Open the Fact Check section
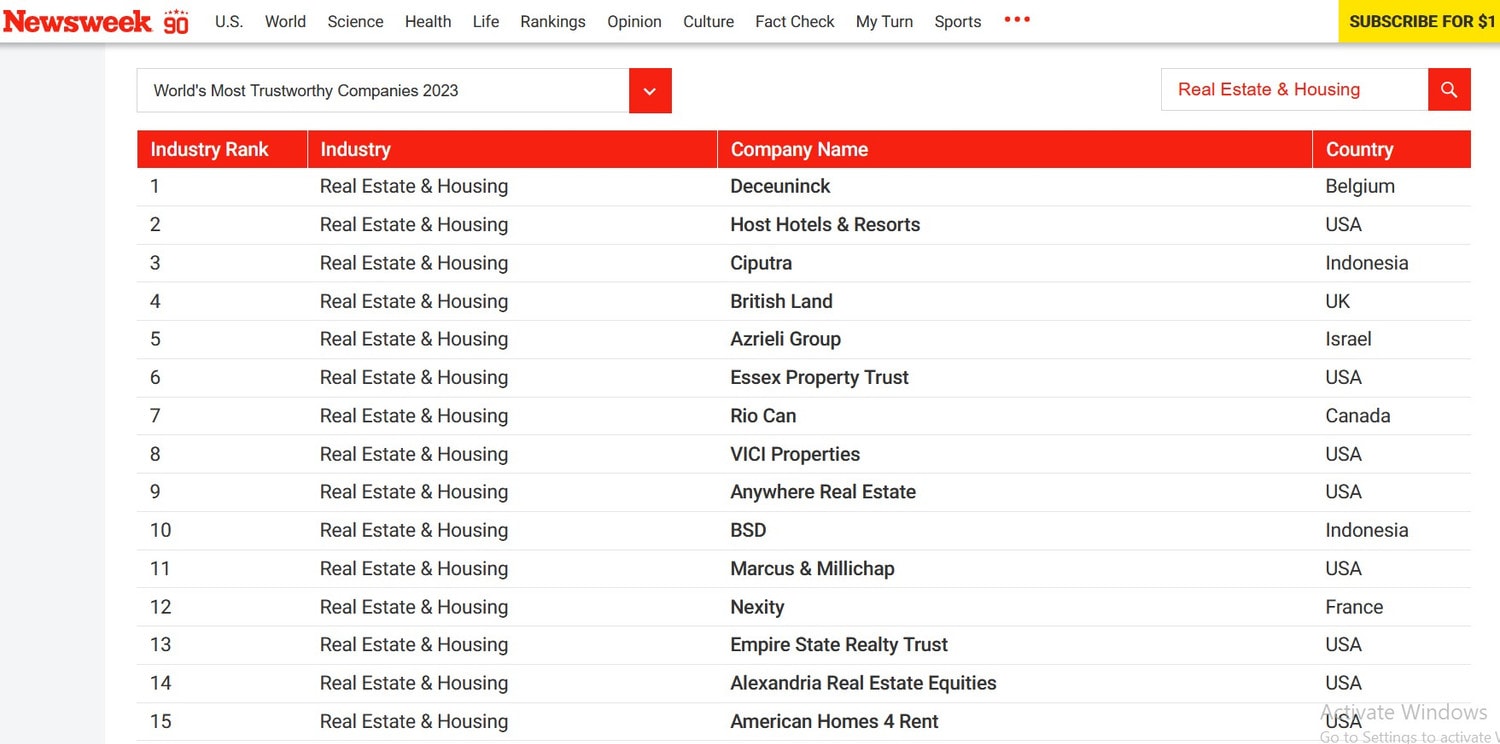1500x744 pixels. pyautogui.click(x=795, y=21)
